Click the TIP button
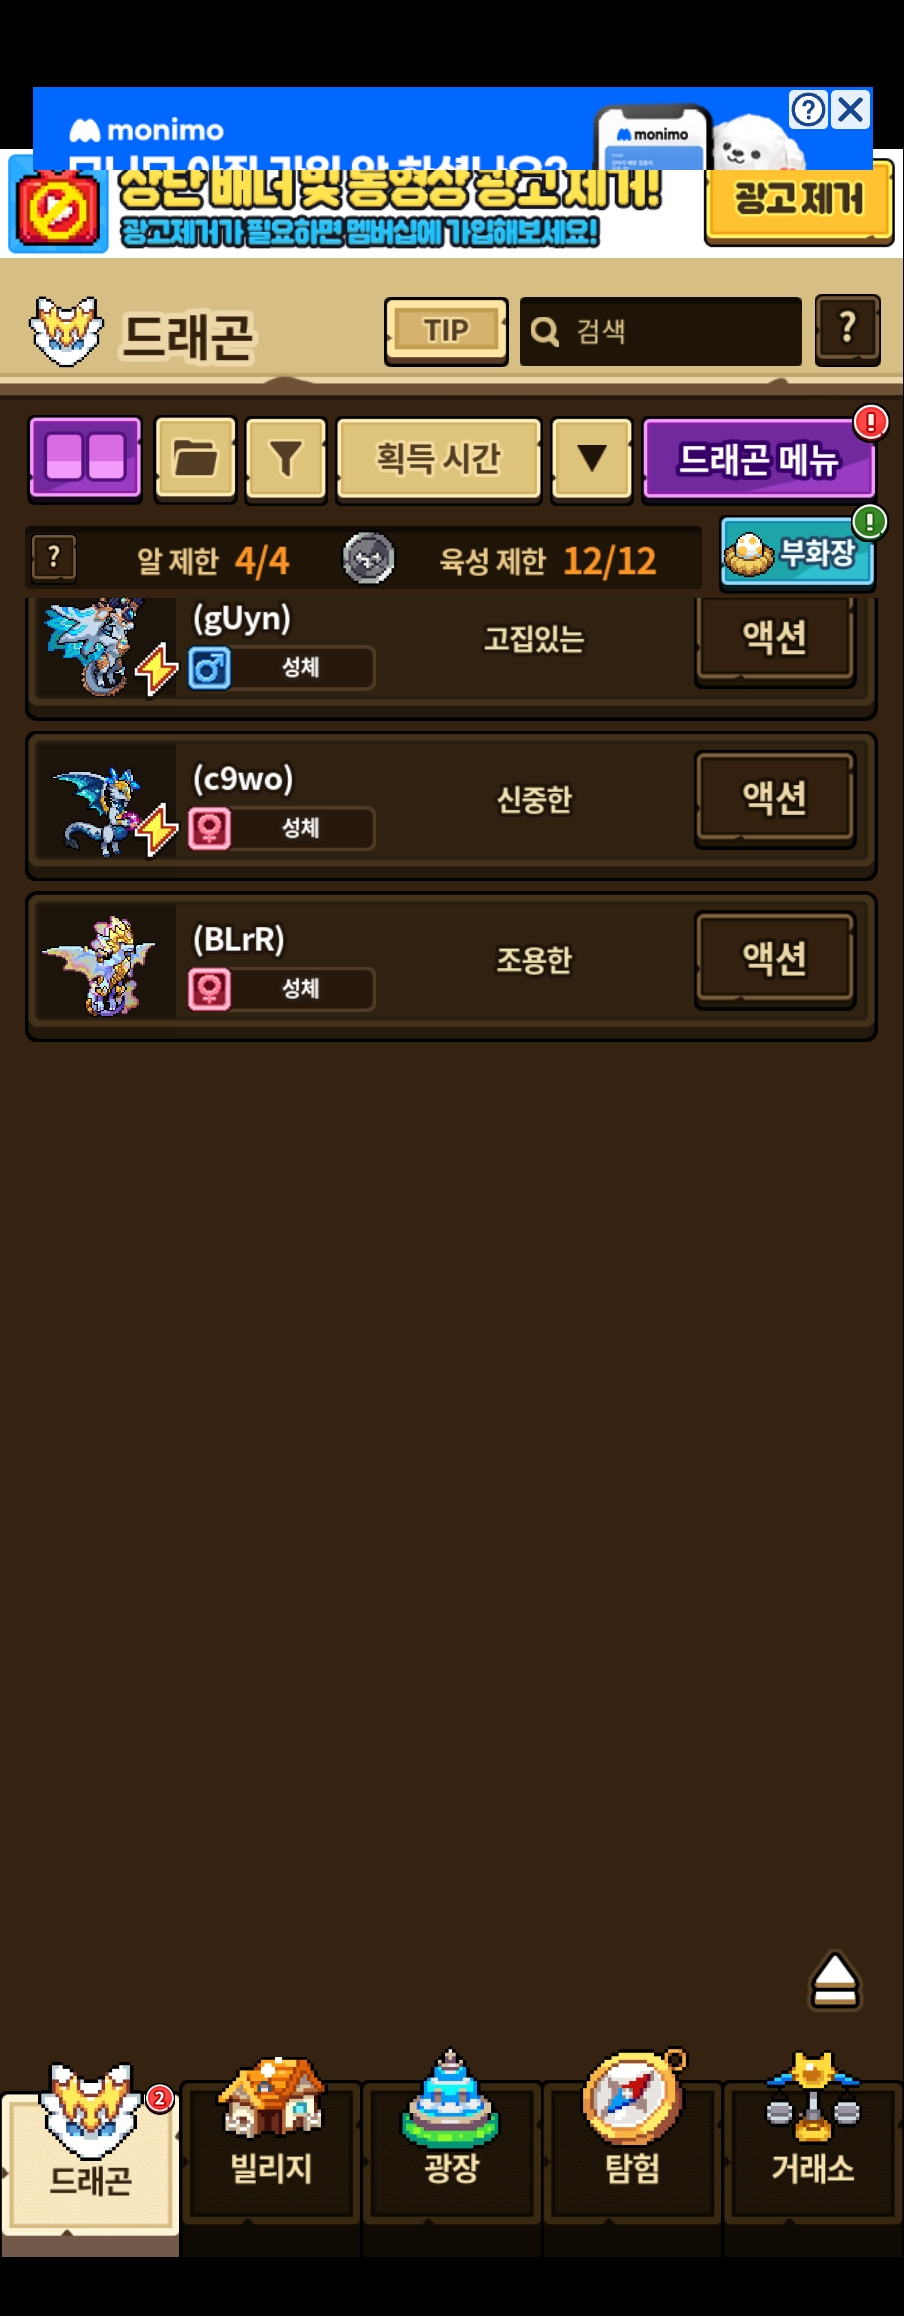The width and height of the screenshot is (904, 2316). tap(446, 331)
